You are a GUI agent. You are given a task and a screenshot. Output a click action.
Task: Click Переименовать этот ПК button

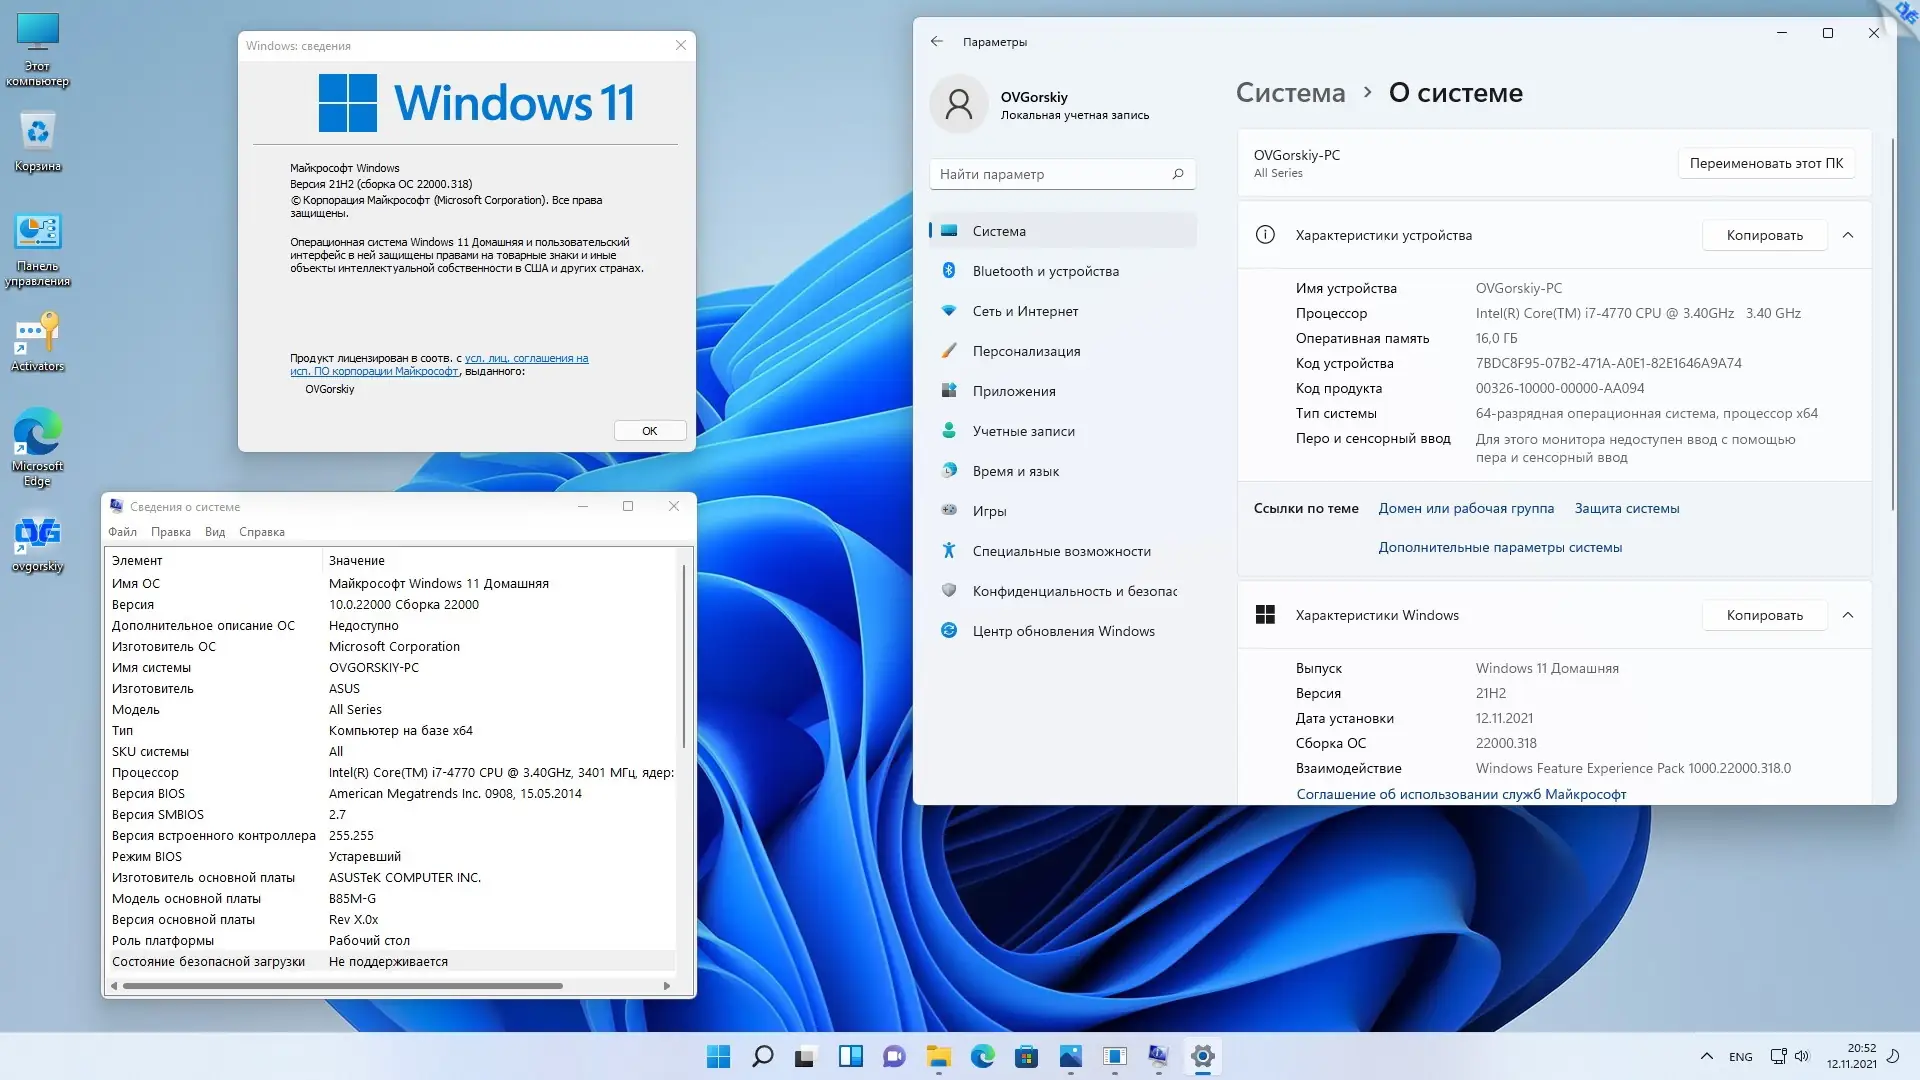[1766, 163]
